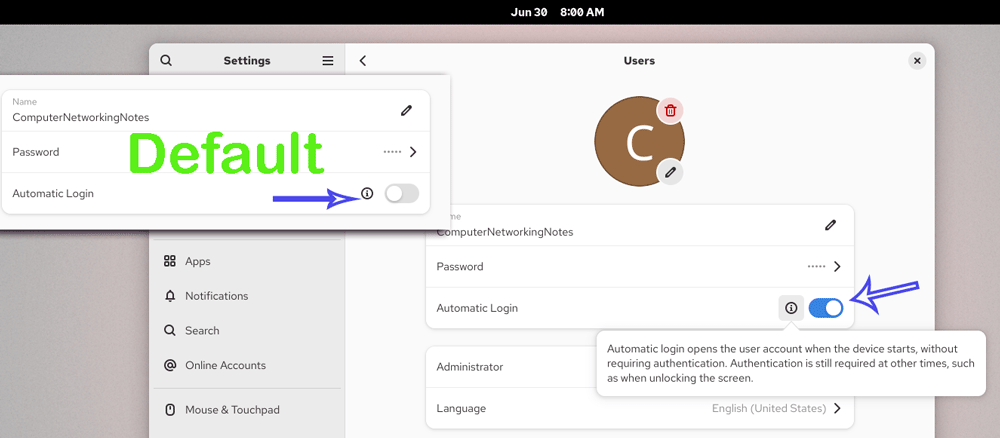The image size is (1000, 438).
Task: Open Password chevron in Default inset panel
Action: [x=413, y=152]
